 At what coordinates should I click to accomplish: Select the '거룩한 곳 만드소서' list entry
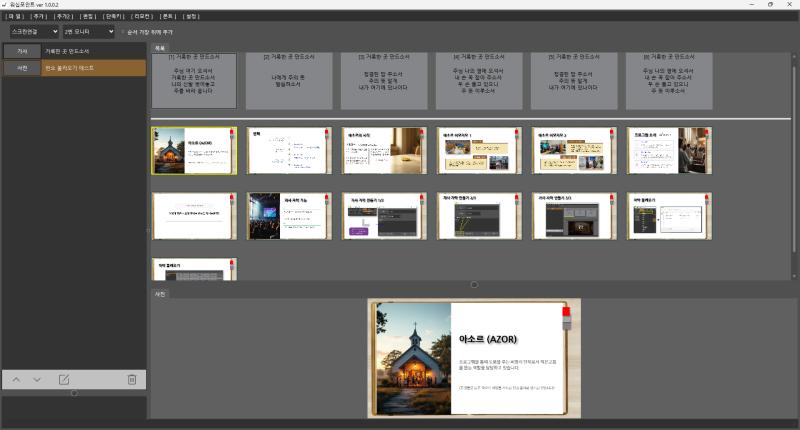coord(94,51)
